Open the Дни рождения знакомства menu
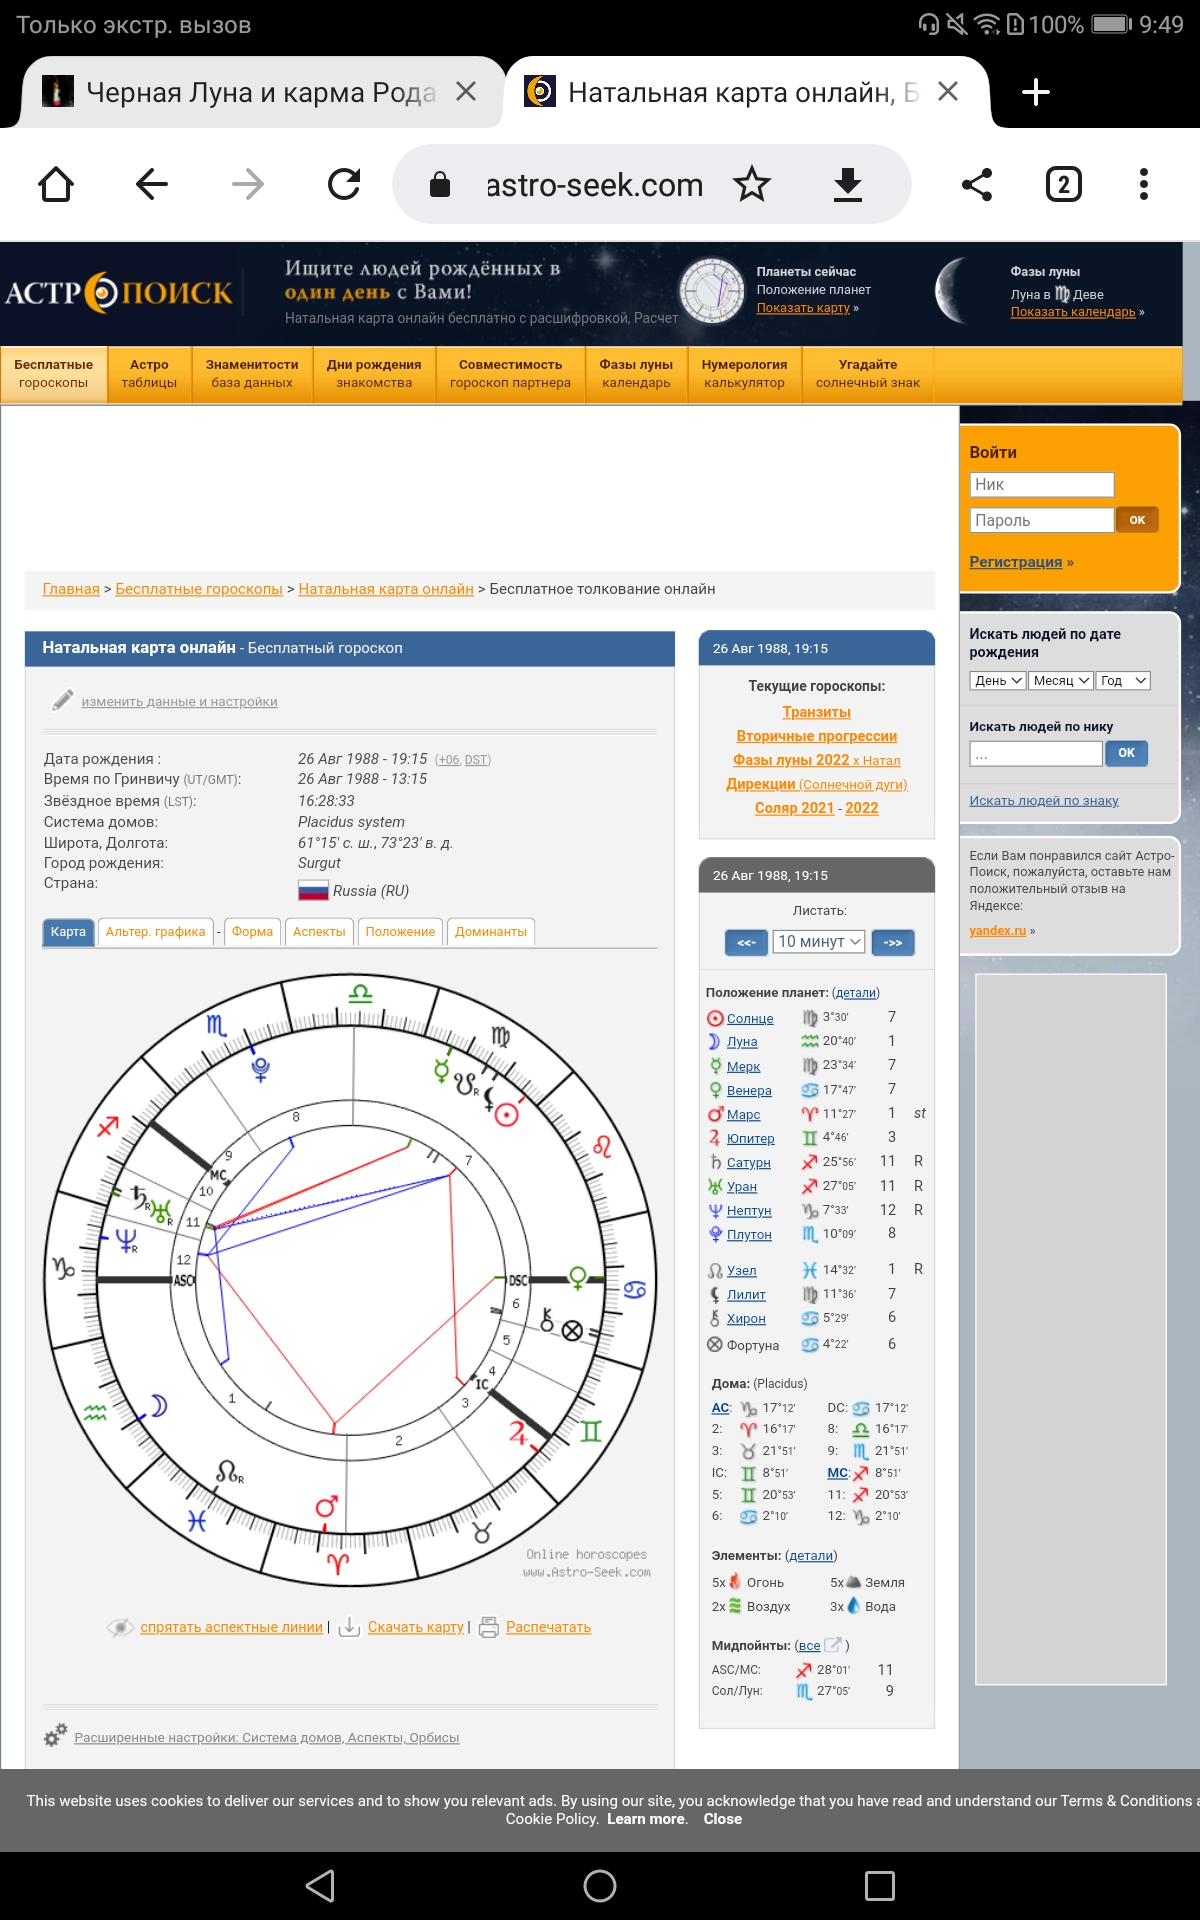This screenshot has height=1920, width=1200. pos(374,374)
